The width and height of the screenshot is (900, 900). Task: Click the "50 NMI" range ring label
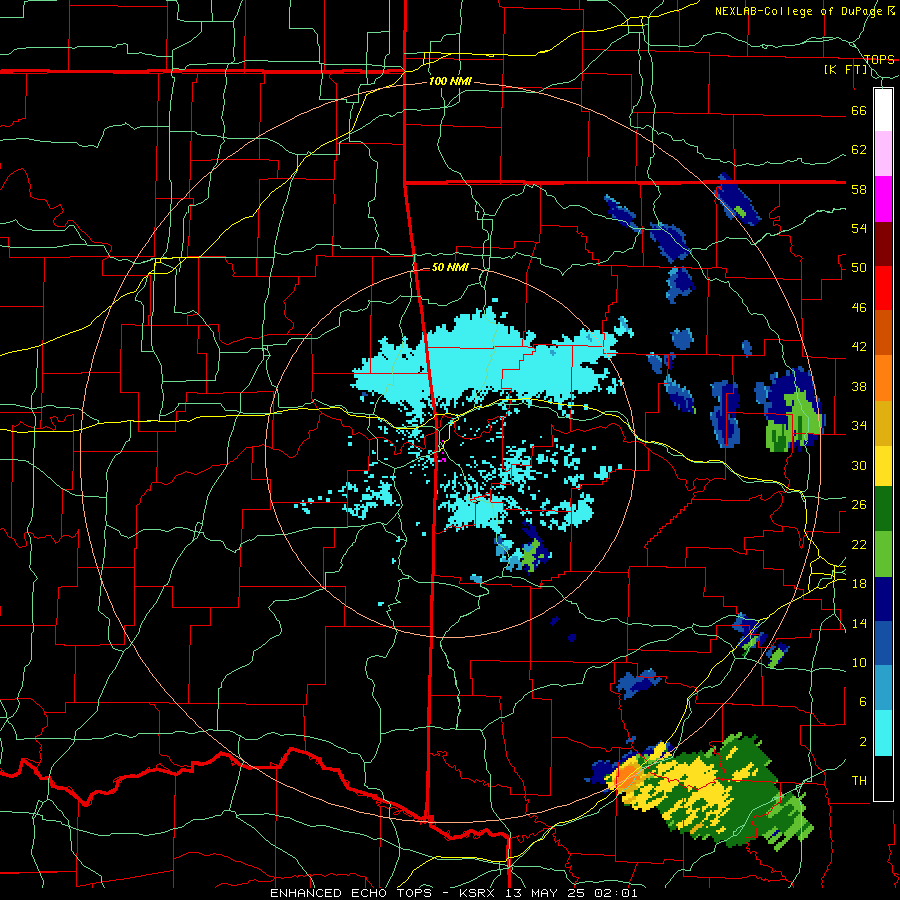pos(450,267)
